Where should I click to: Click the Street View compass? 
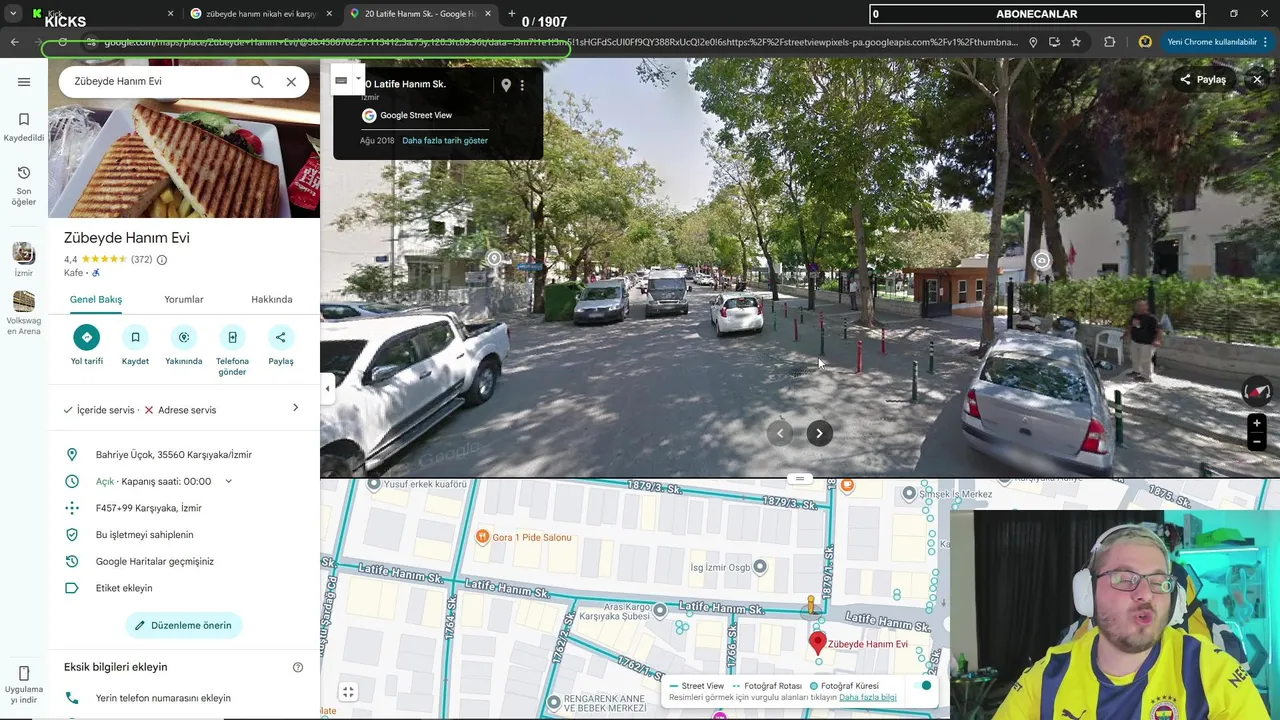click(1257, 391)
